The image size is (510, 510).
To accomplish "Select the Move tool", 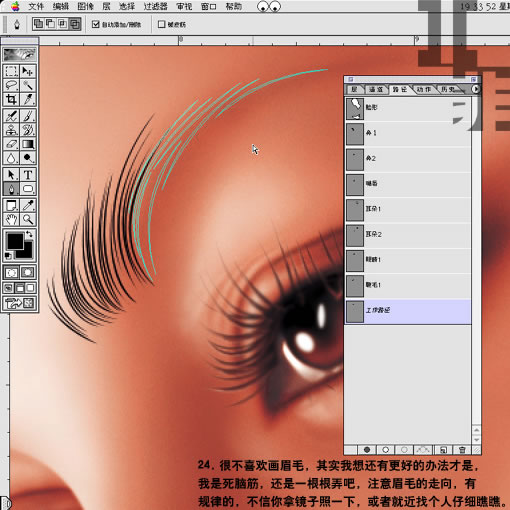I will [x=28, y=71].
